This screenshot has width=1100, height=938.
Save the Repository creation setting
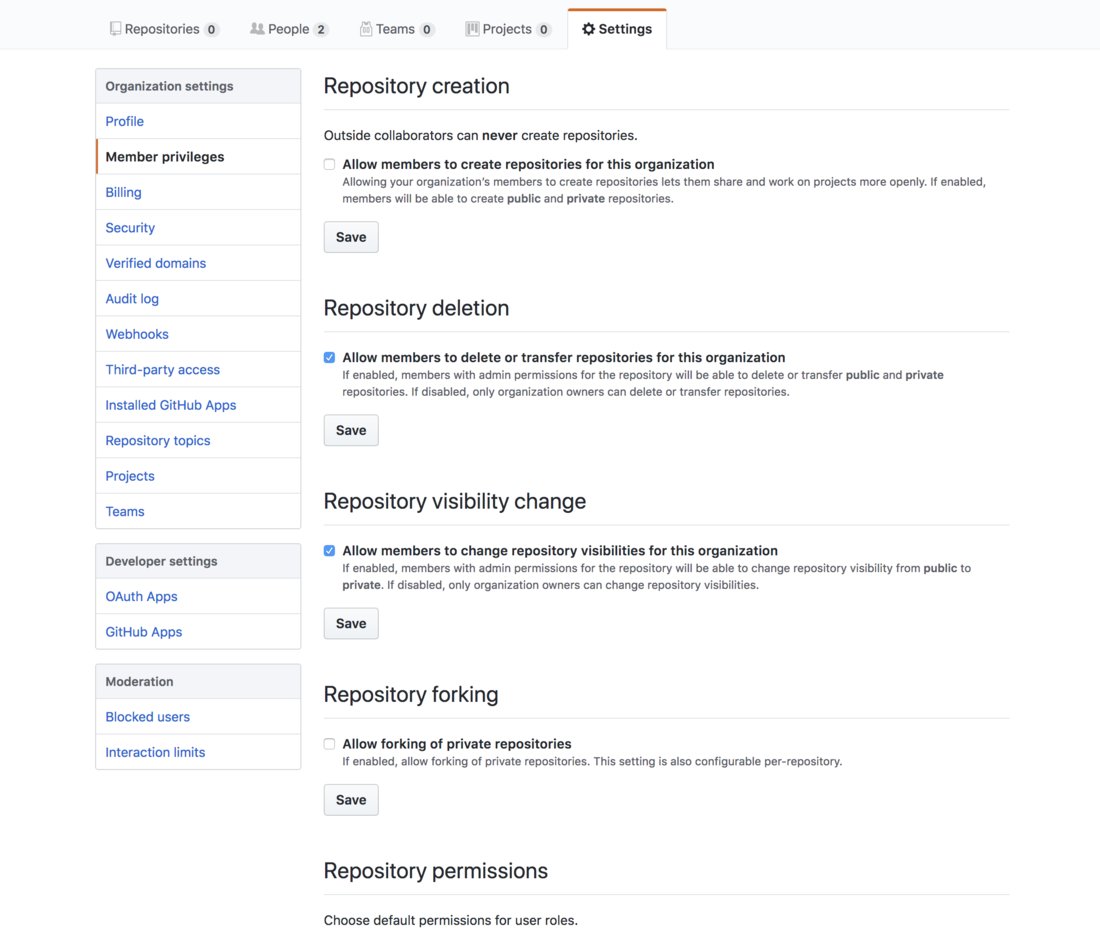(351, 237)
